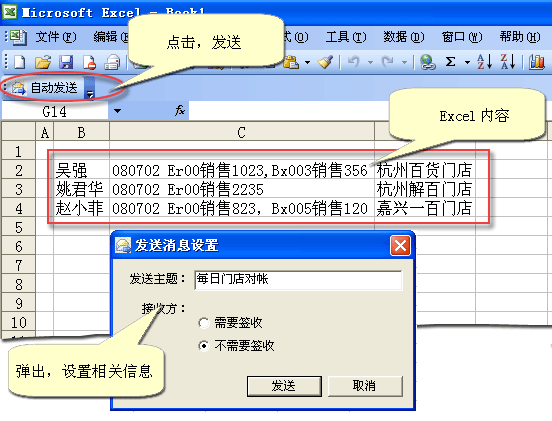The height and width of the screenshot is (421, 552).
Task: Open the 工具(T) menu
Action: tap(346, 37)
